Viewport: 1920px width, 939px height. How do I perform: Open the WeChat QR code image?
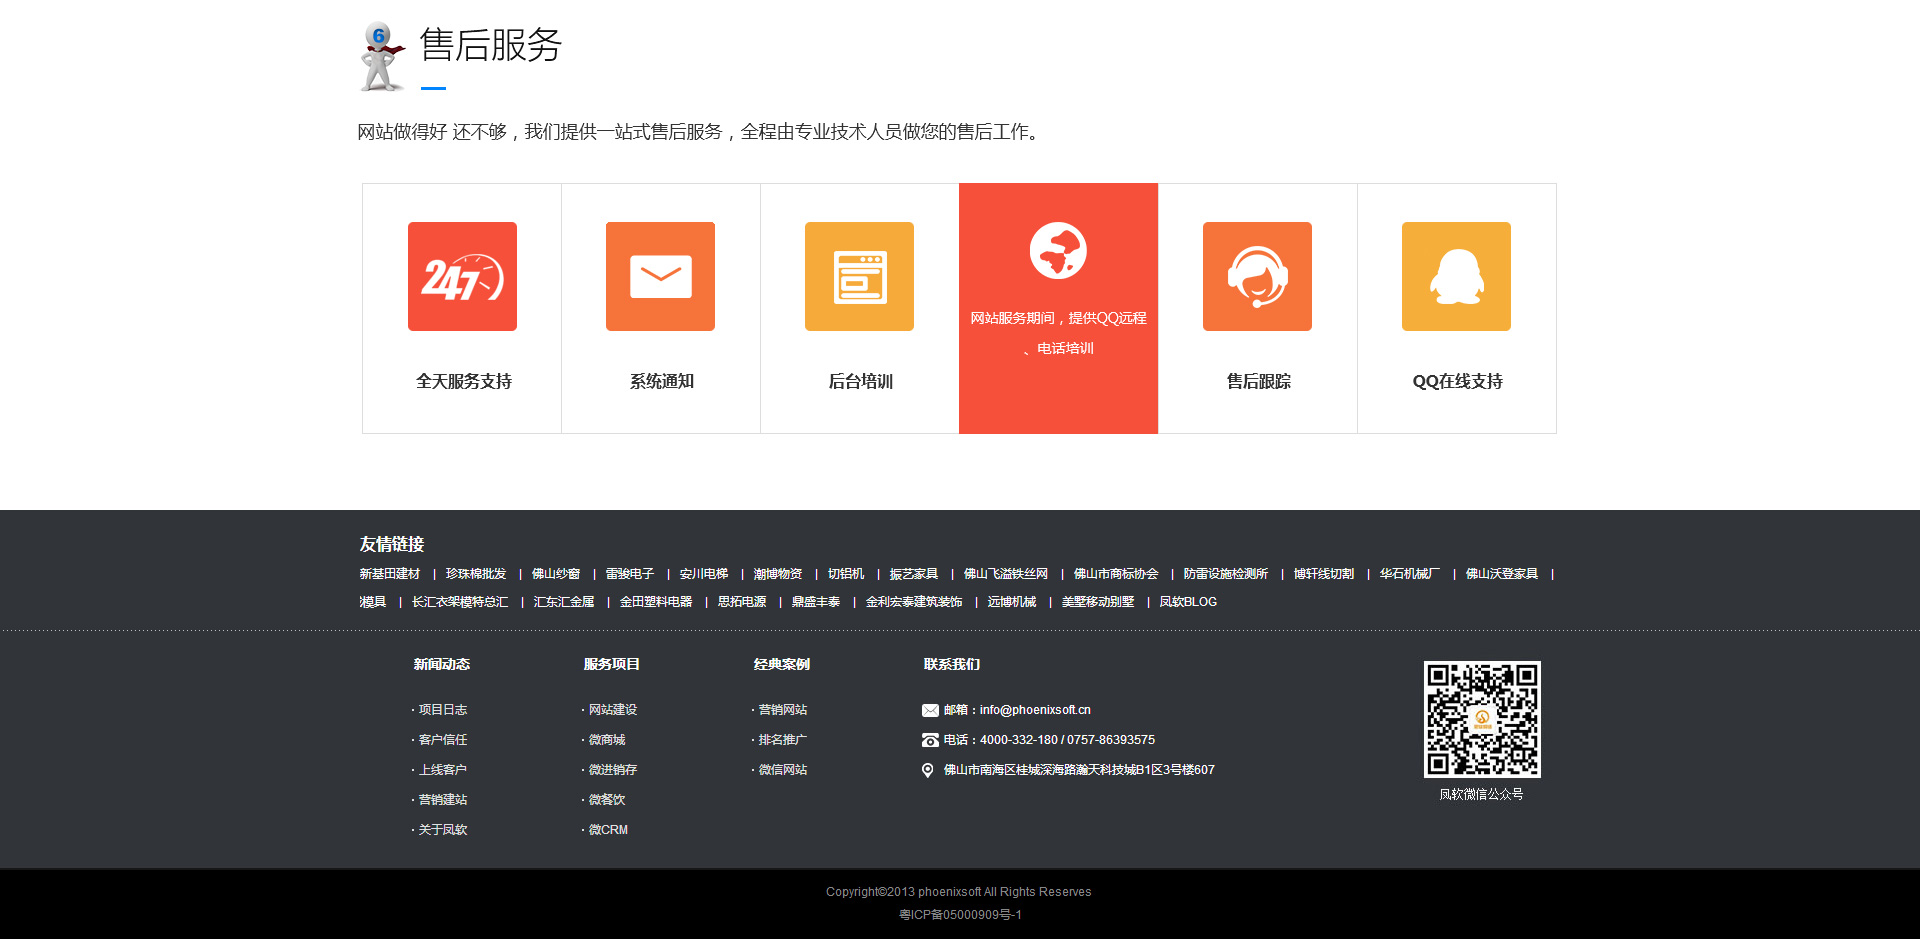point(1482,719)
